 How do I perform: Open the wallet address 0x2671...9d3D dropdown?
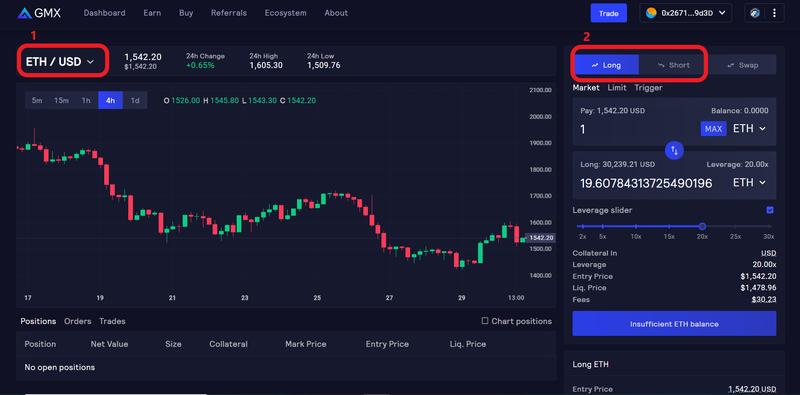[x=685, y=13]
